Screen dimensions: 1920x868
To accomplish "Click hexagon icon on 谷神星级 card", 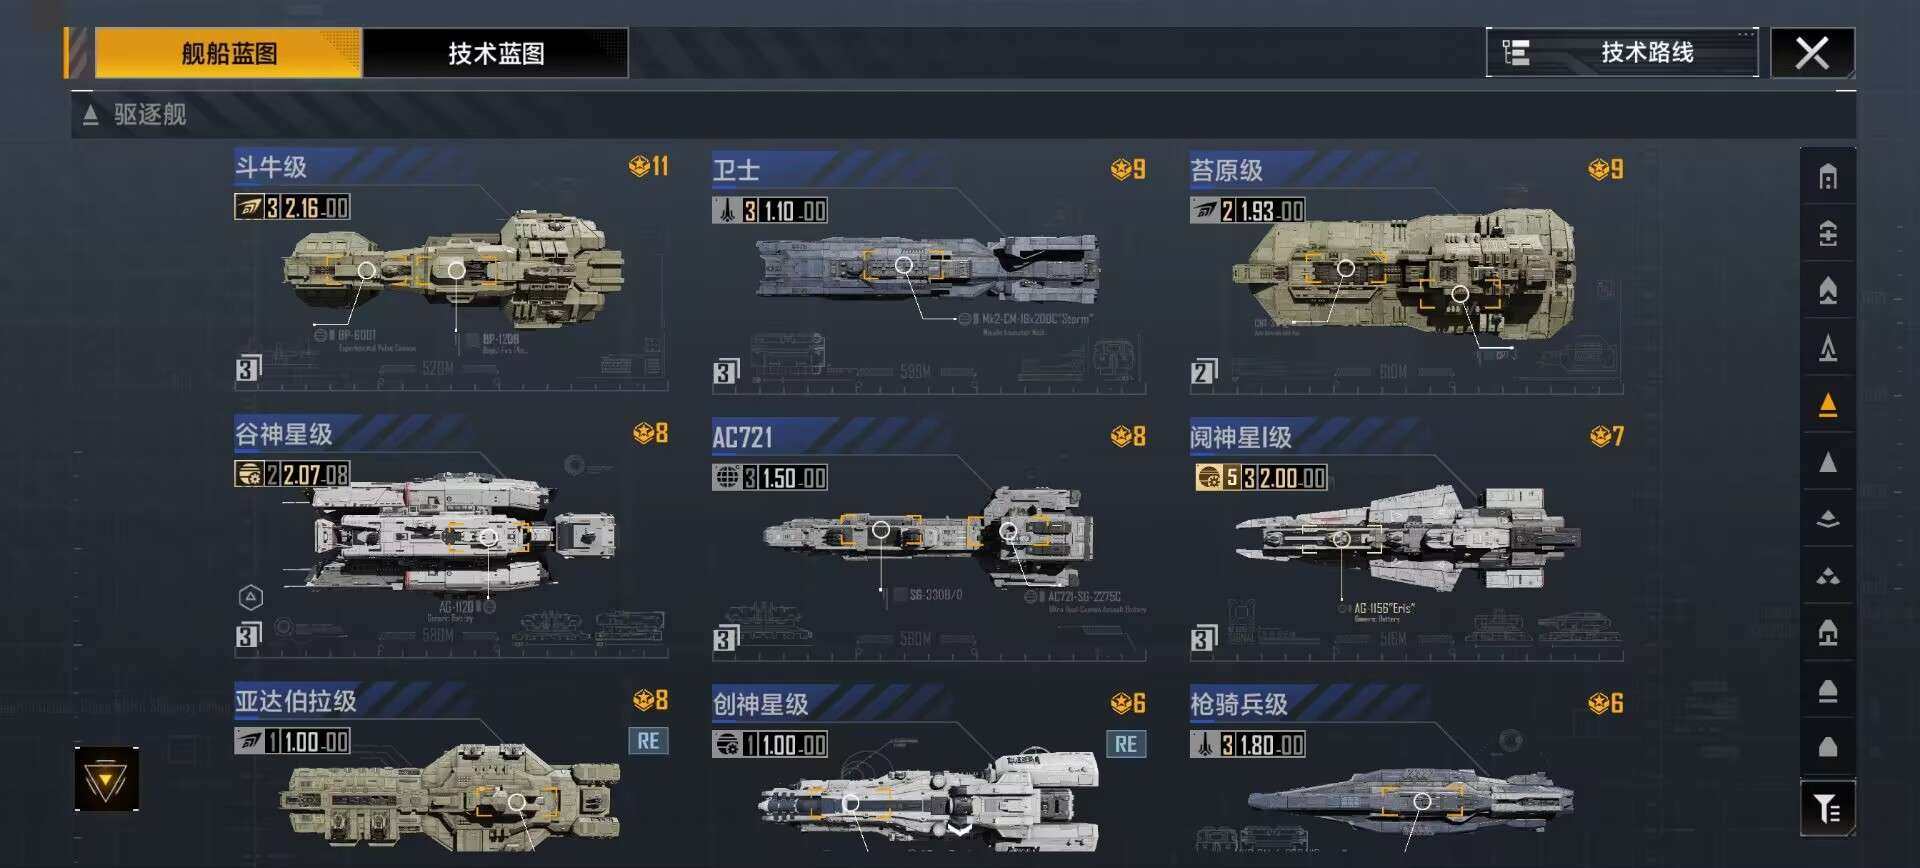I will (251, 597).
